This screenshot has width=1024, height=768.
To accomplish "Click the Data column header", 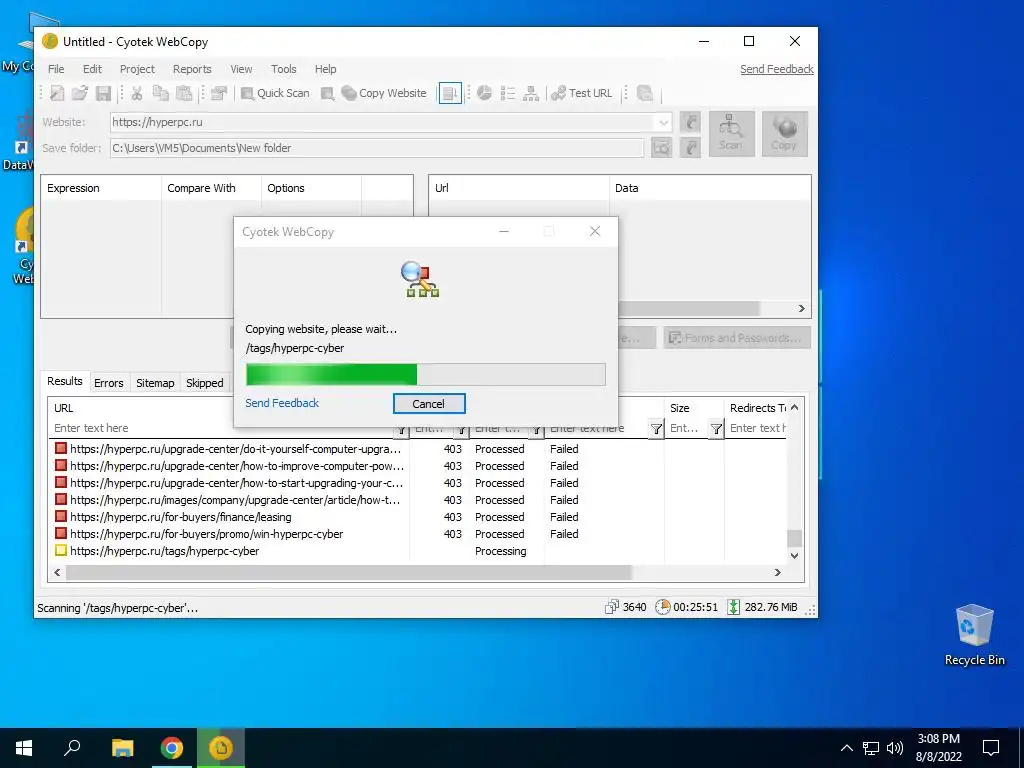I will (710, 188).
